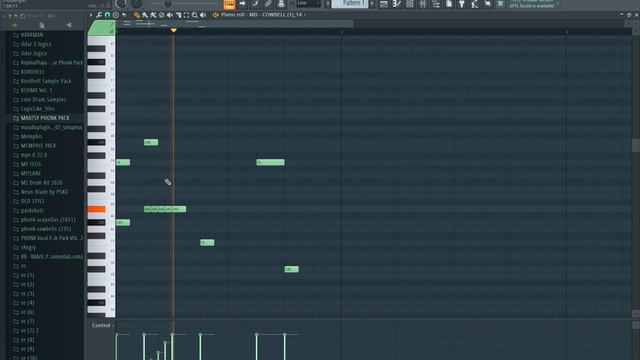The image size is (640, 360).
Task: Click the clock icon in piano roll toolbar
Action: click(116, 15)
